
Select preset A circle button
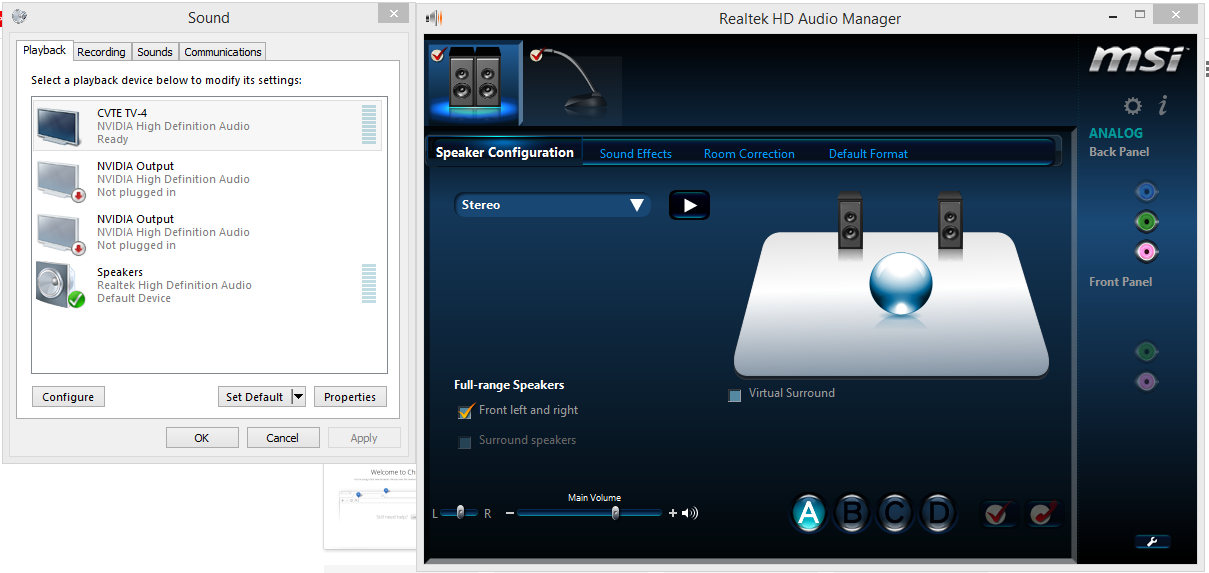point(809,513)
